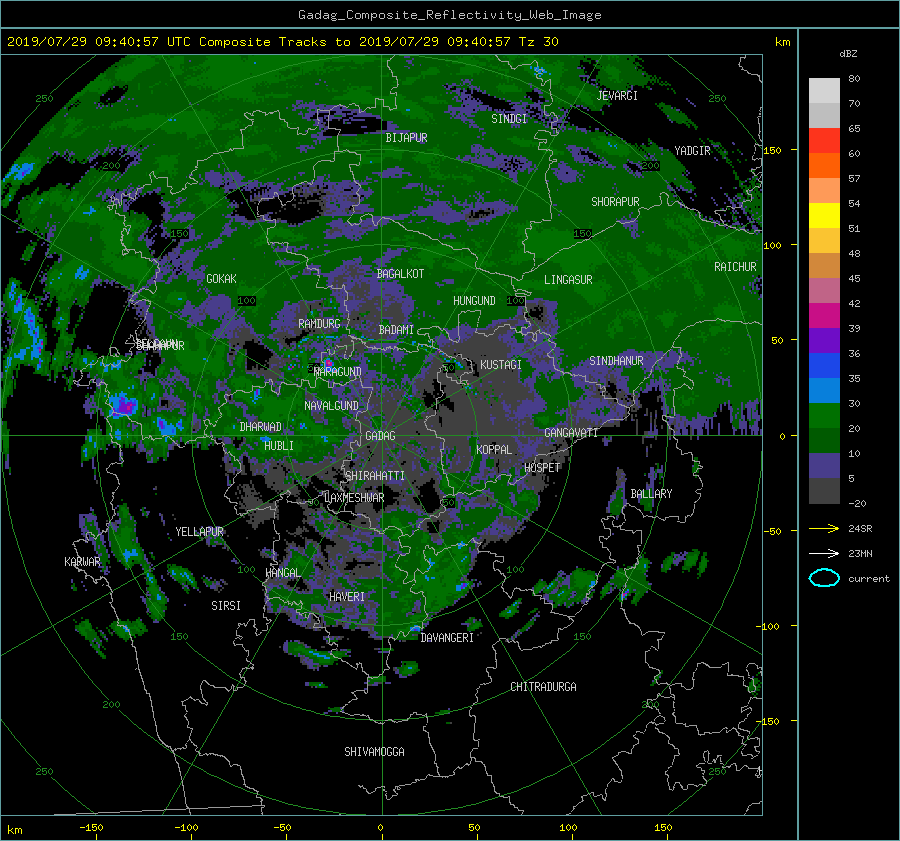Select the grey 70-80 dBZ color swatch
The height and width of the screenshot is (841, 900).
click(x=824, y=91)
